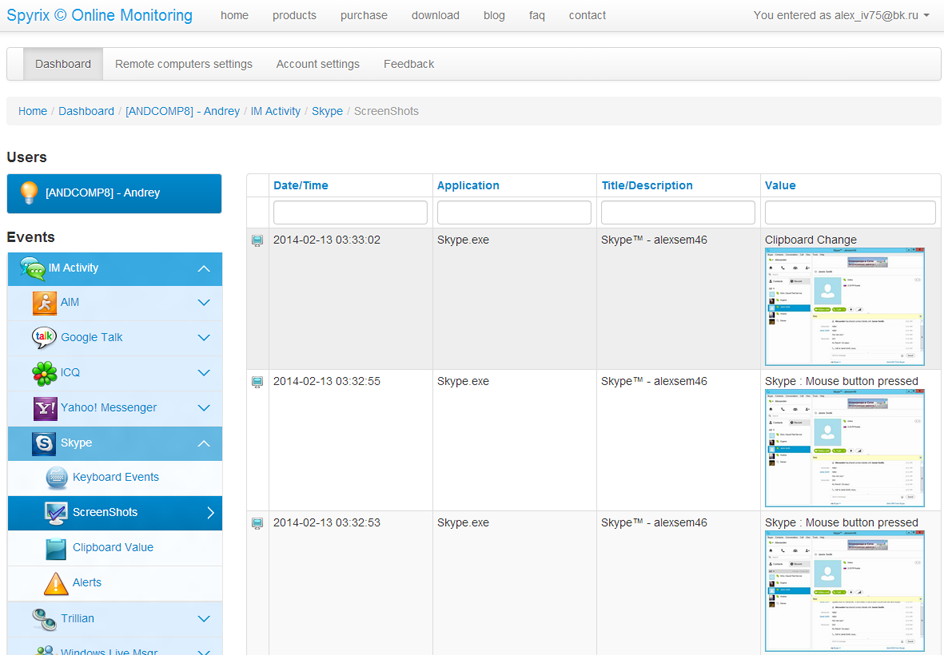Switch to Remote computers settings tab
This screenshot has height=655, width=944.
pyautogui.click(x=183, y=64)
